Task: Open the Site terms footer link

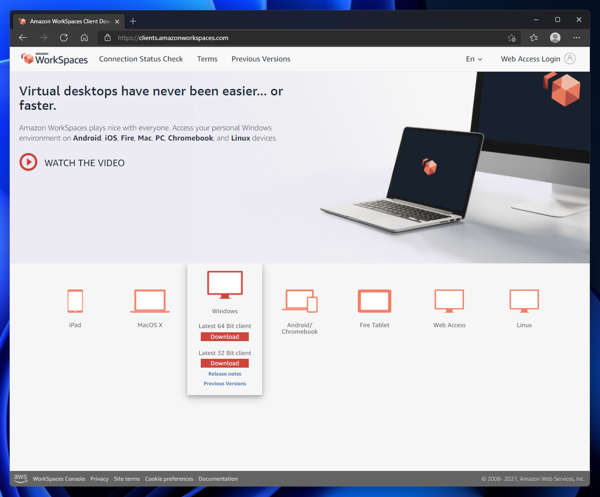Action: 127,479
